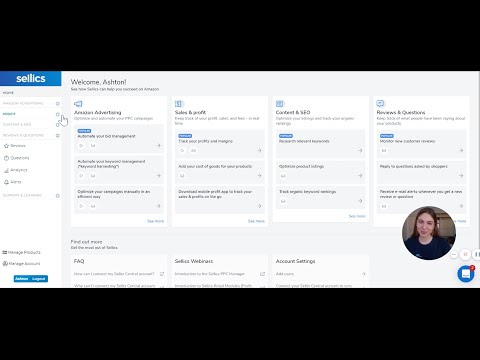Open arrow for Monitor new customer reviews
This screenshot has width=480, height=360.
tap(461, 151)
